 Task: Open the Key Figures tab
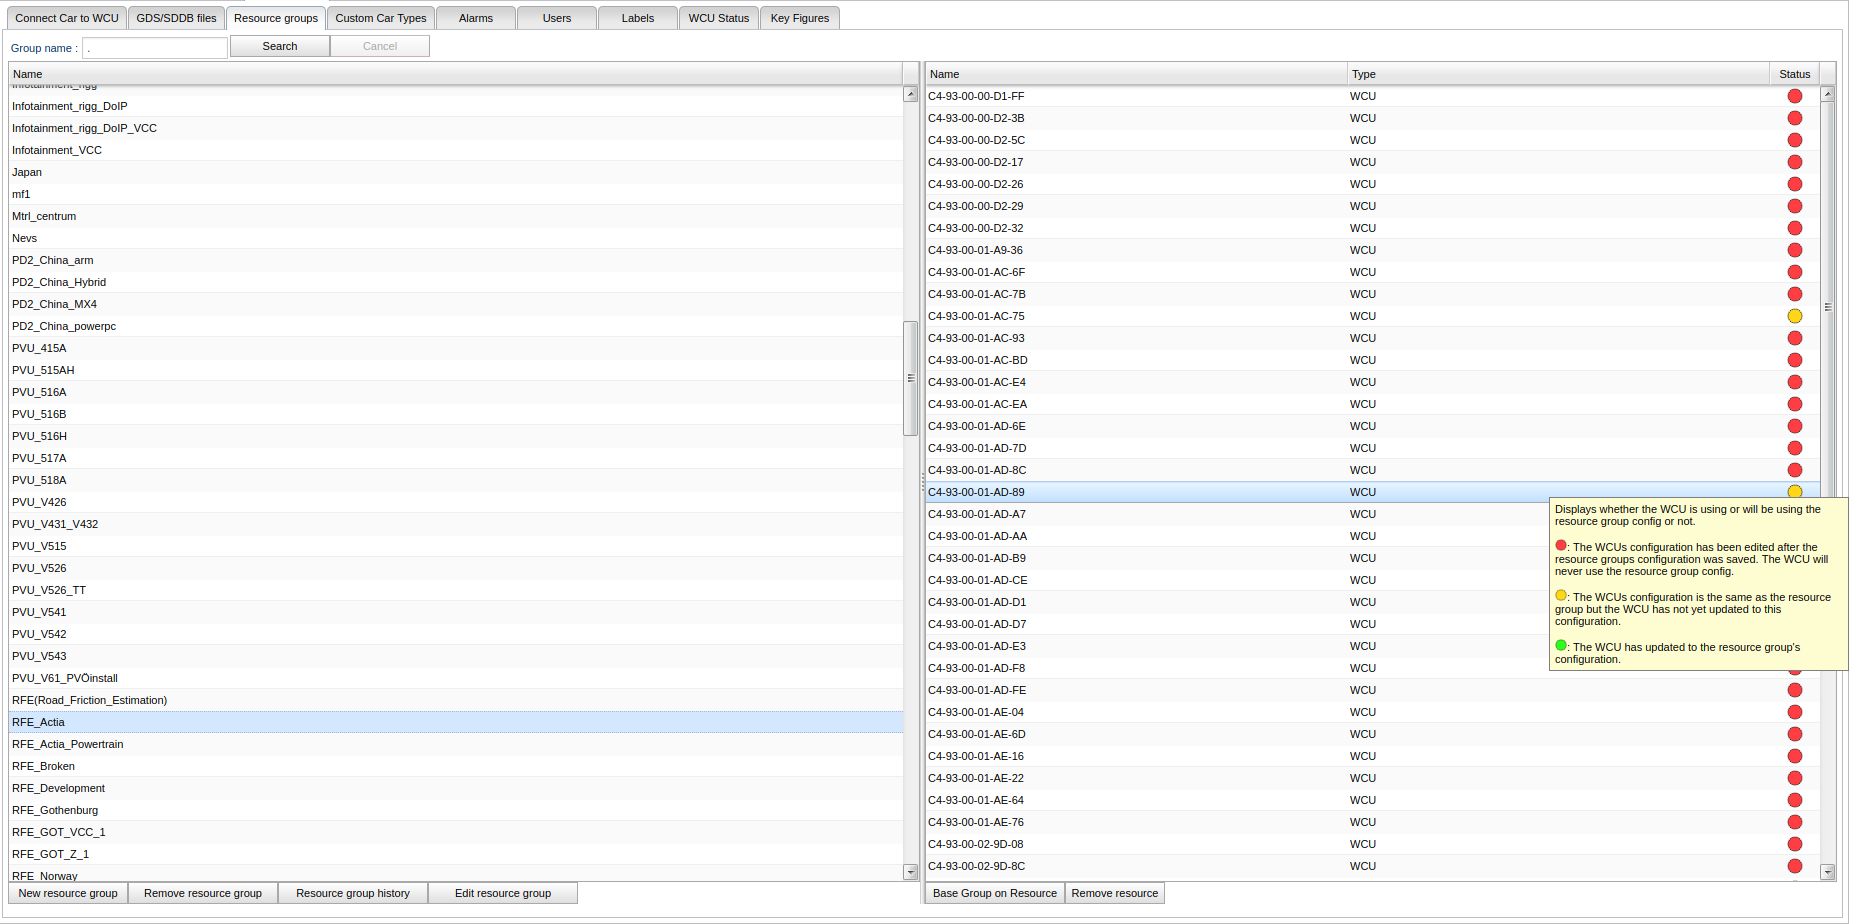(x=799, y=18)
